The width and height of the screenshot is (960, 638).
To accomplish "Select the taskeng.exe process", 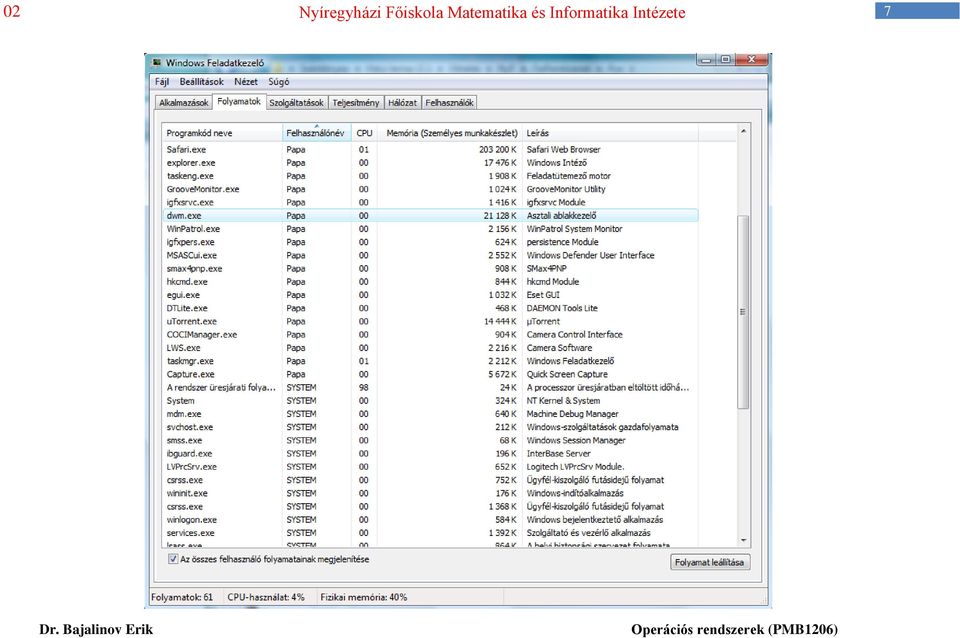I will pos(430,176).
